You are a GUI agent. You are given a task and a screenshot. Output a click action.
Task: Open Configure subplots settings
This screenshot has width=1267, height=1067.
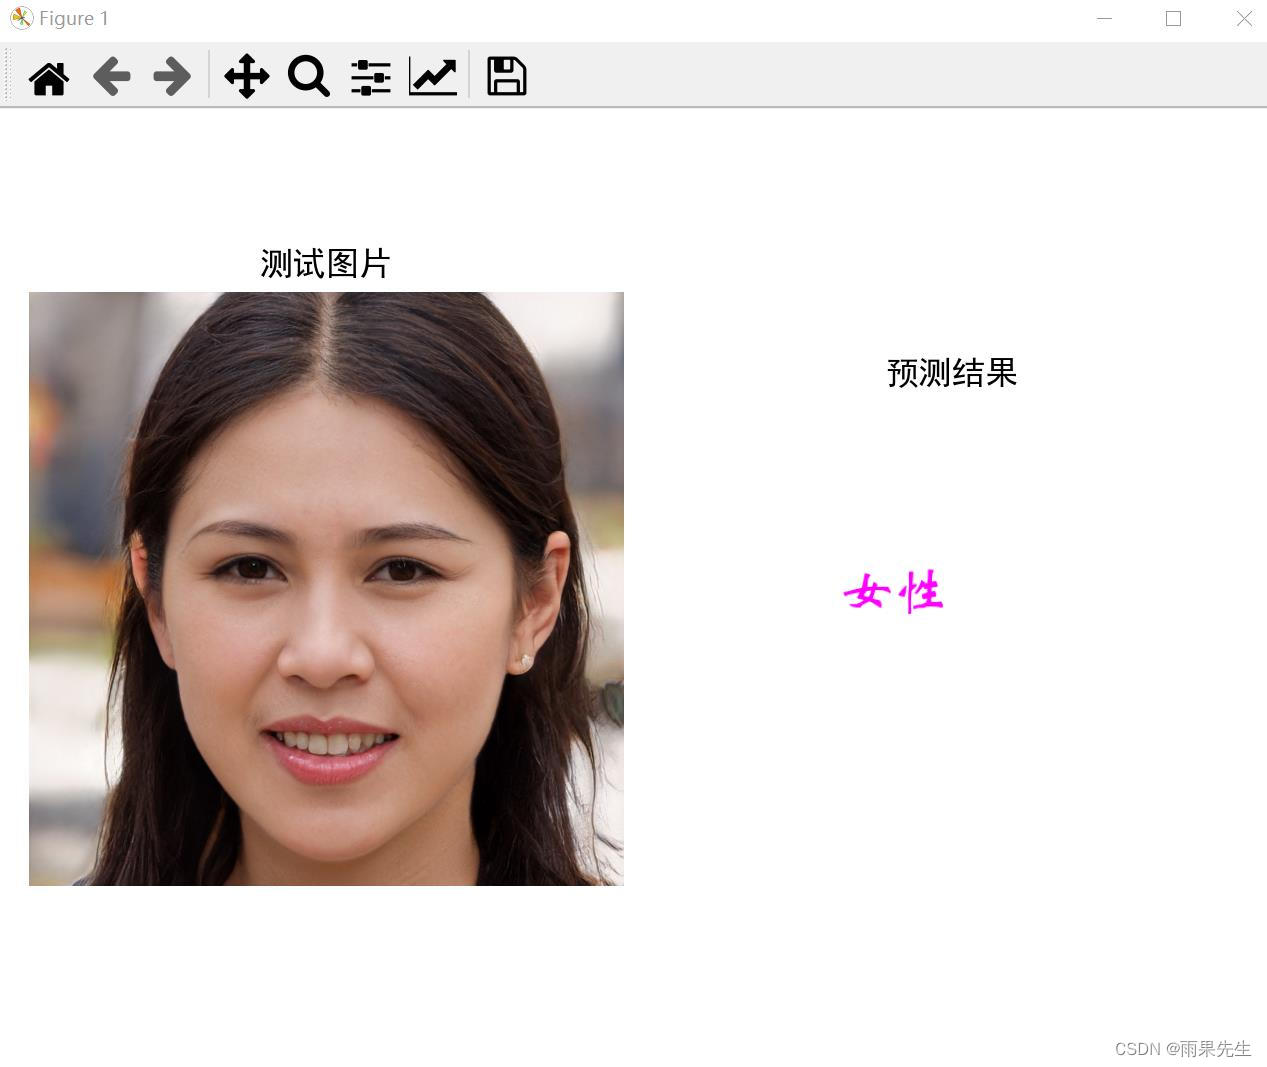tap(371, 77)
